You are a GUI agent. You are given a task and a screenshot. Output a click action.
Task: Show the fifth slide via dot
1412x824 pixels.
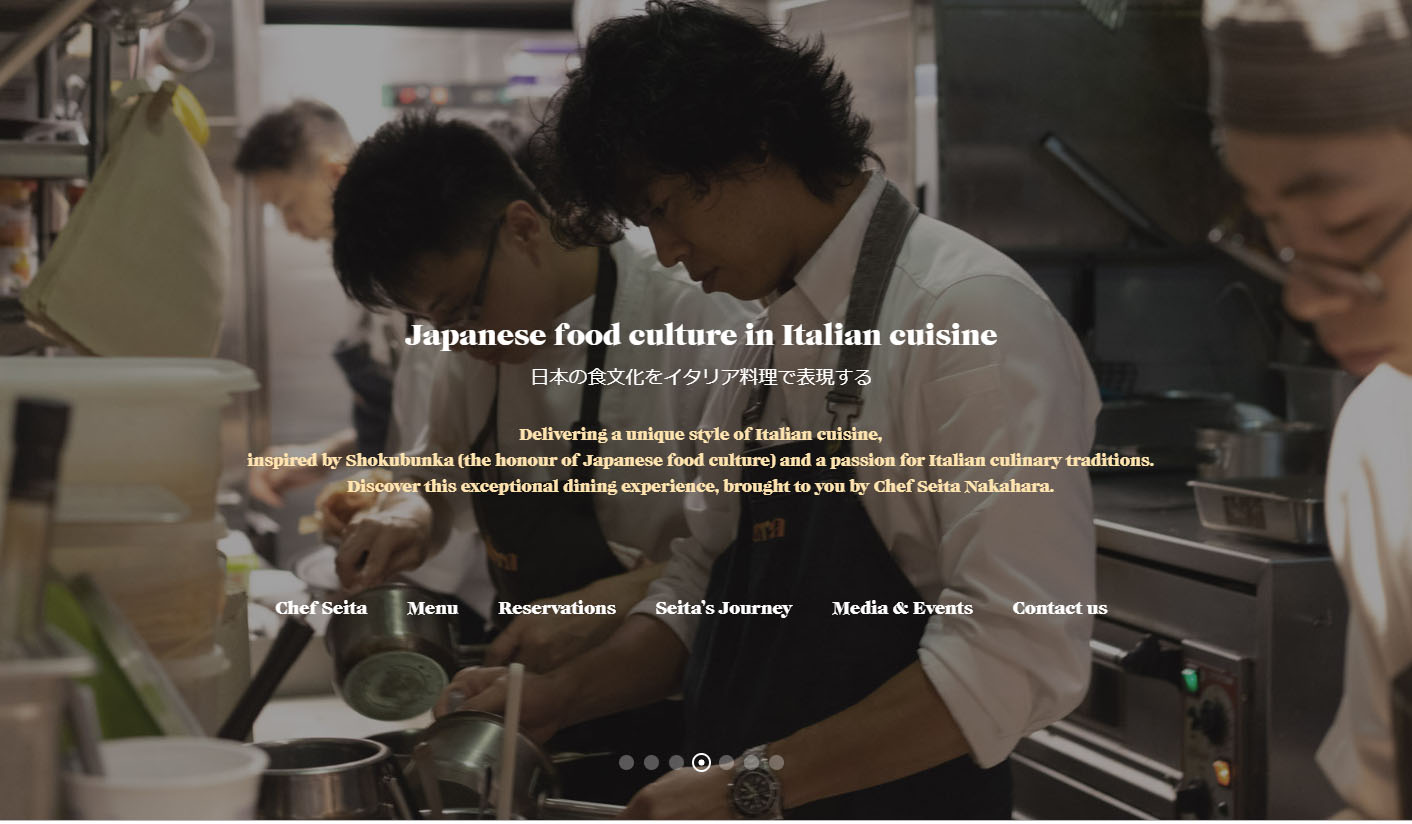click(x=726, y=763)
